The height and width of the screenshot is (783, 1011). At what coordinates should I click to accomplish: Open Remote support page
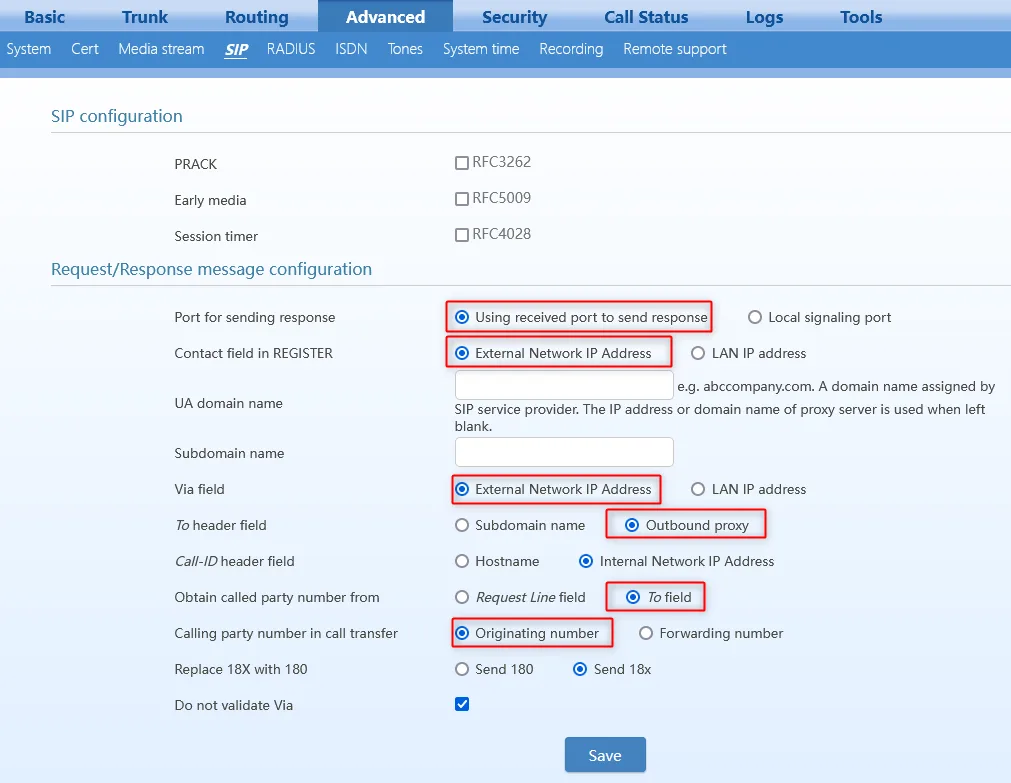tap(675, 49)
